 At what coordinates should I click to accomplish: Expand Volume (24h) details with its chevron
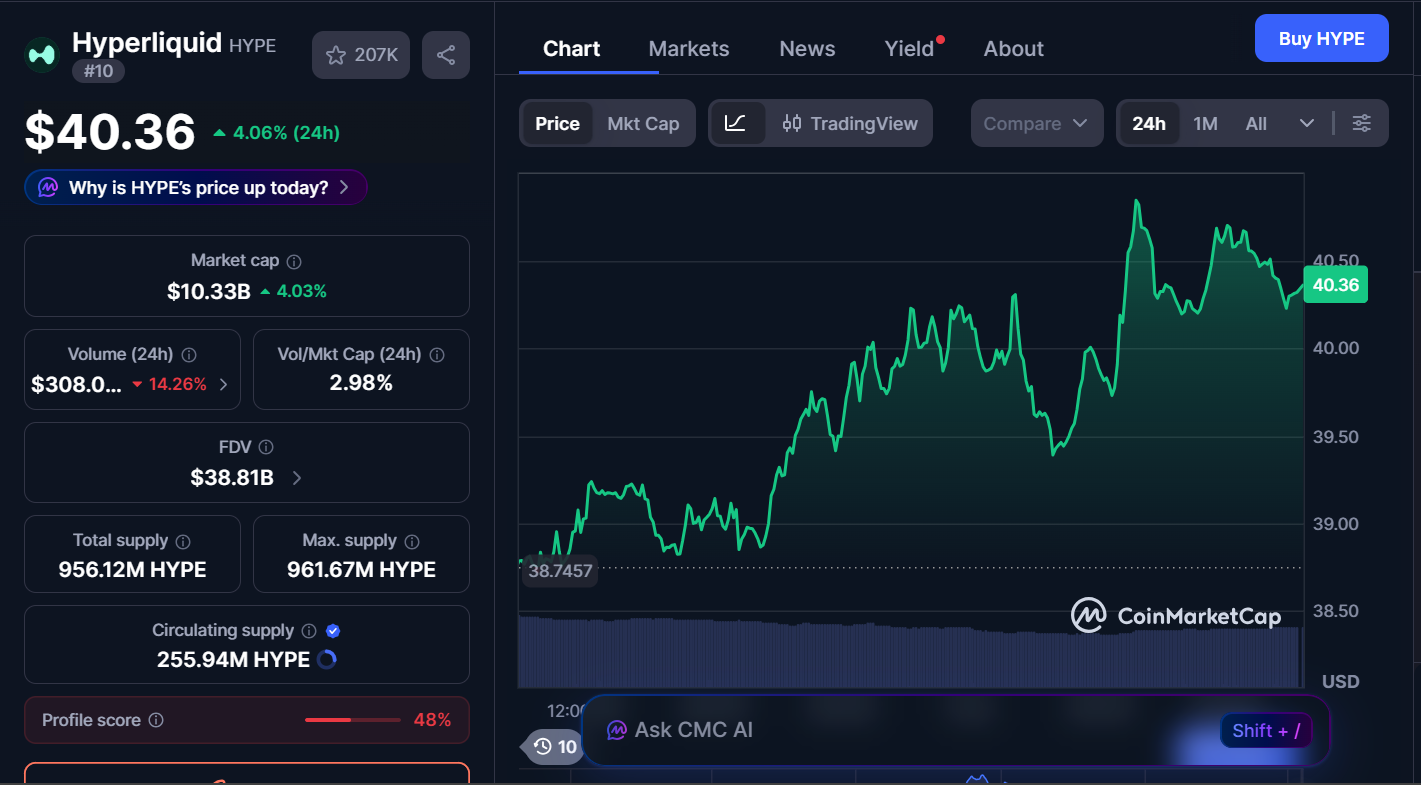click(222, 383)
